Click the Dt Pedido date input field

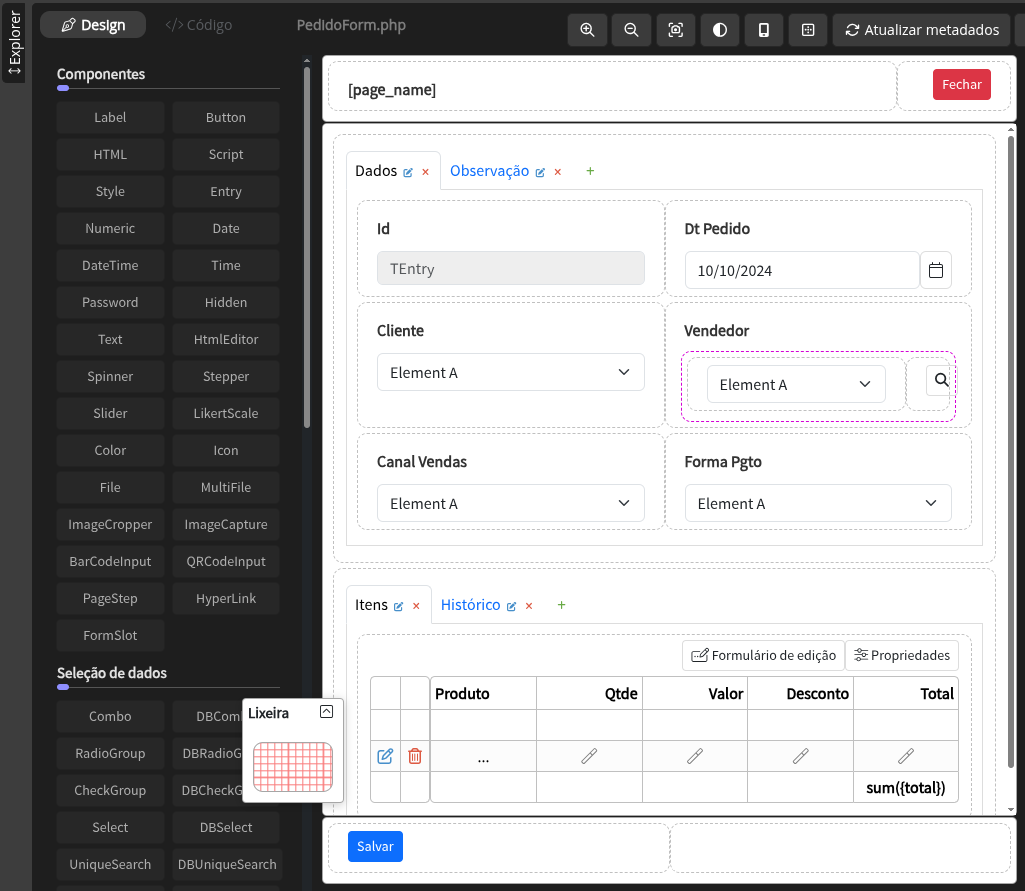(801, 270)
